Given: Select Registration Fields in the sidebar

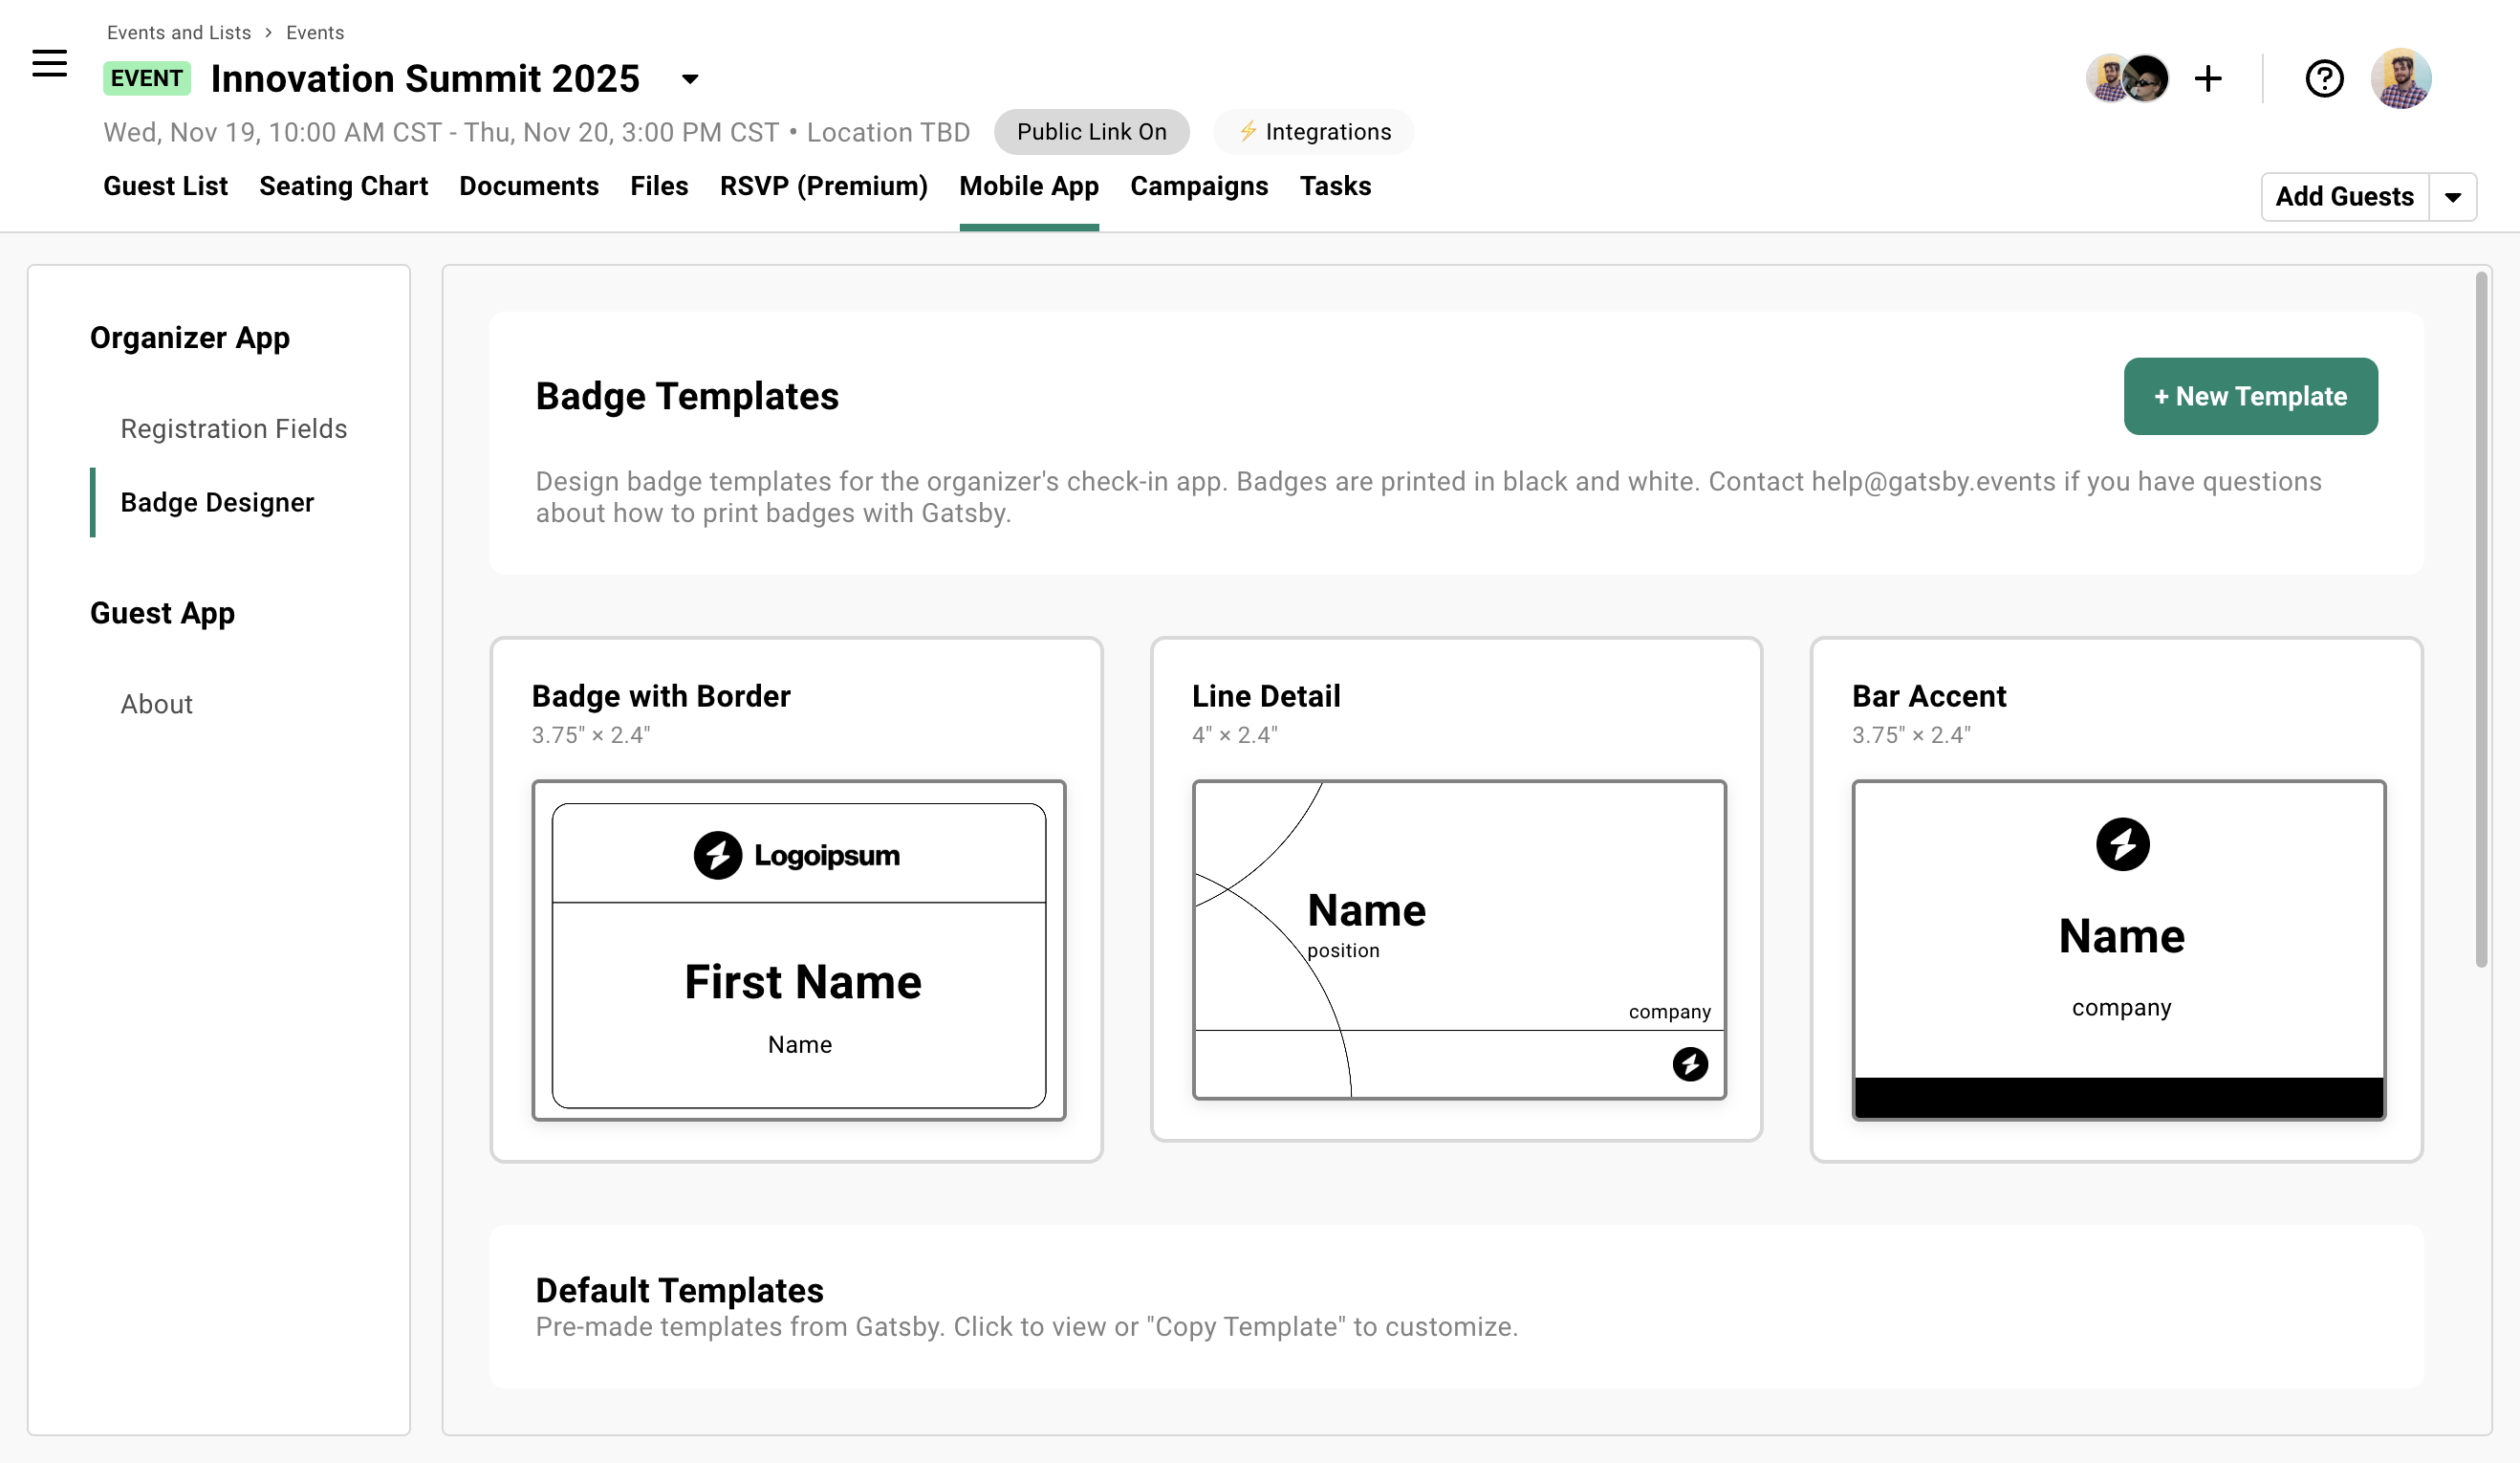Looking at the screenshot, I should 234,428.
